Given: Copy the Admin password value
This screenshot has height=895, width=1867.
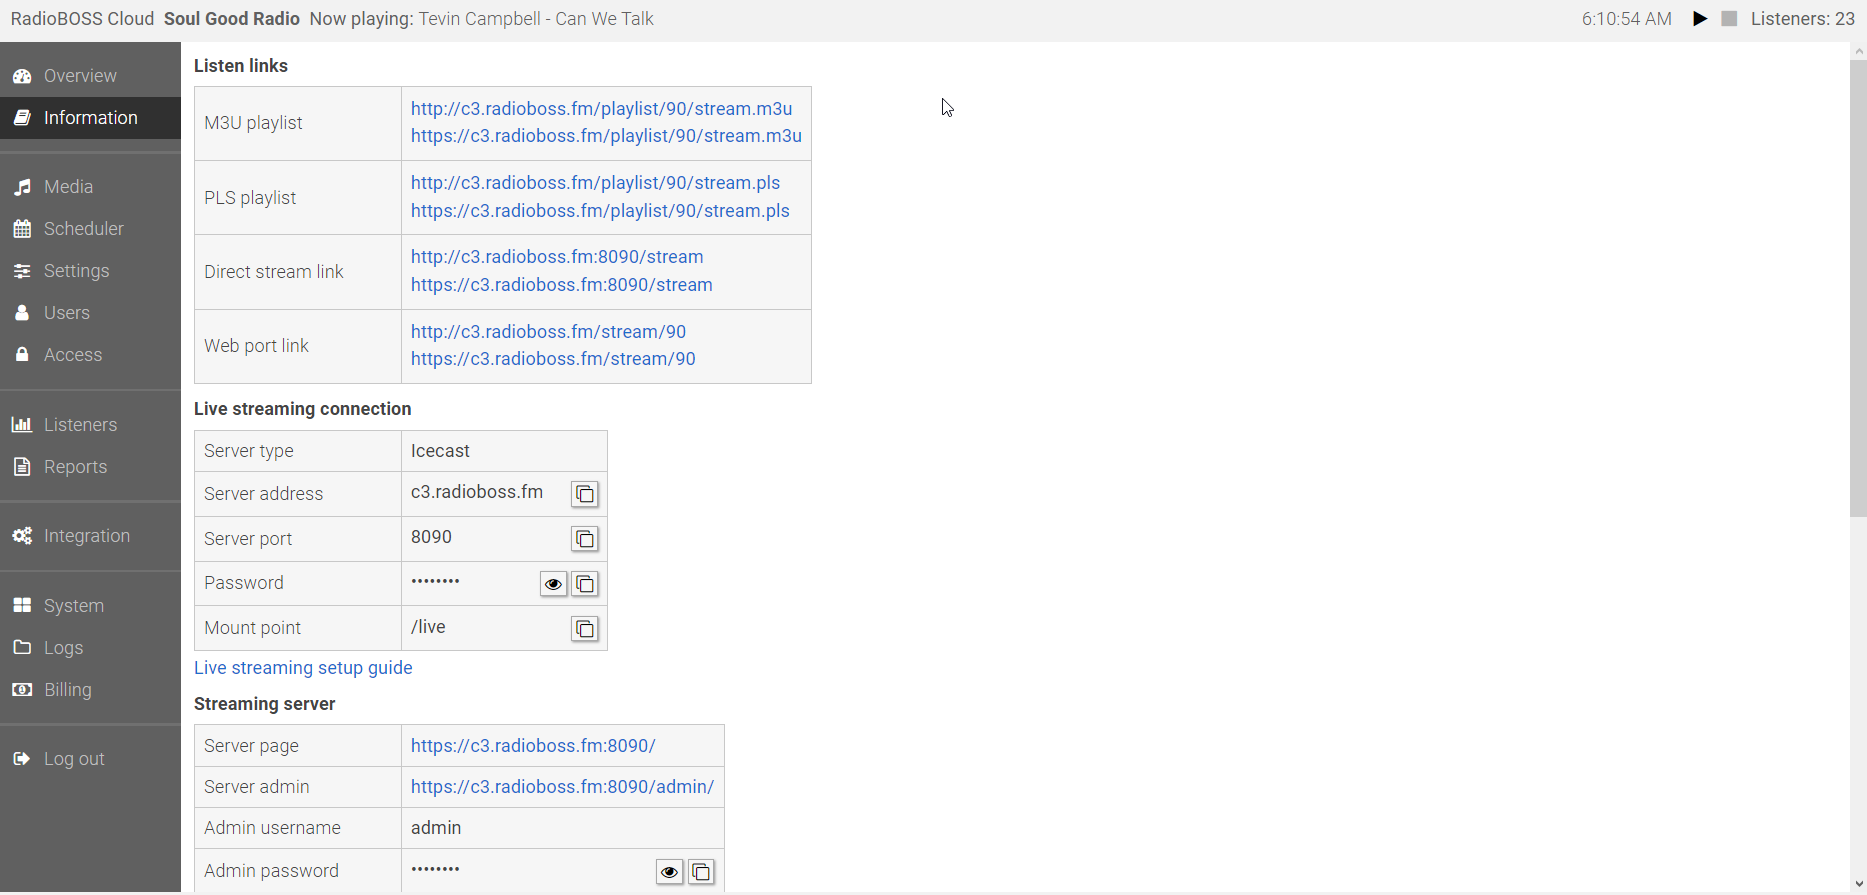Looking at the screenshot, I should 701,872.
